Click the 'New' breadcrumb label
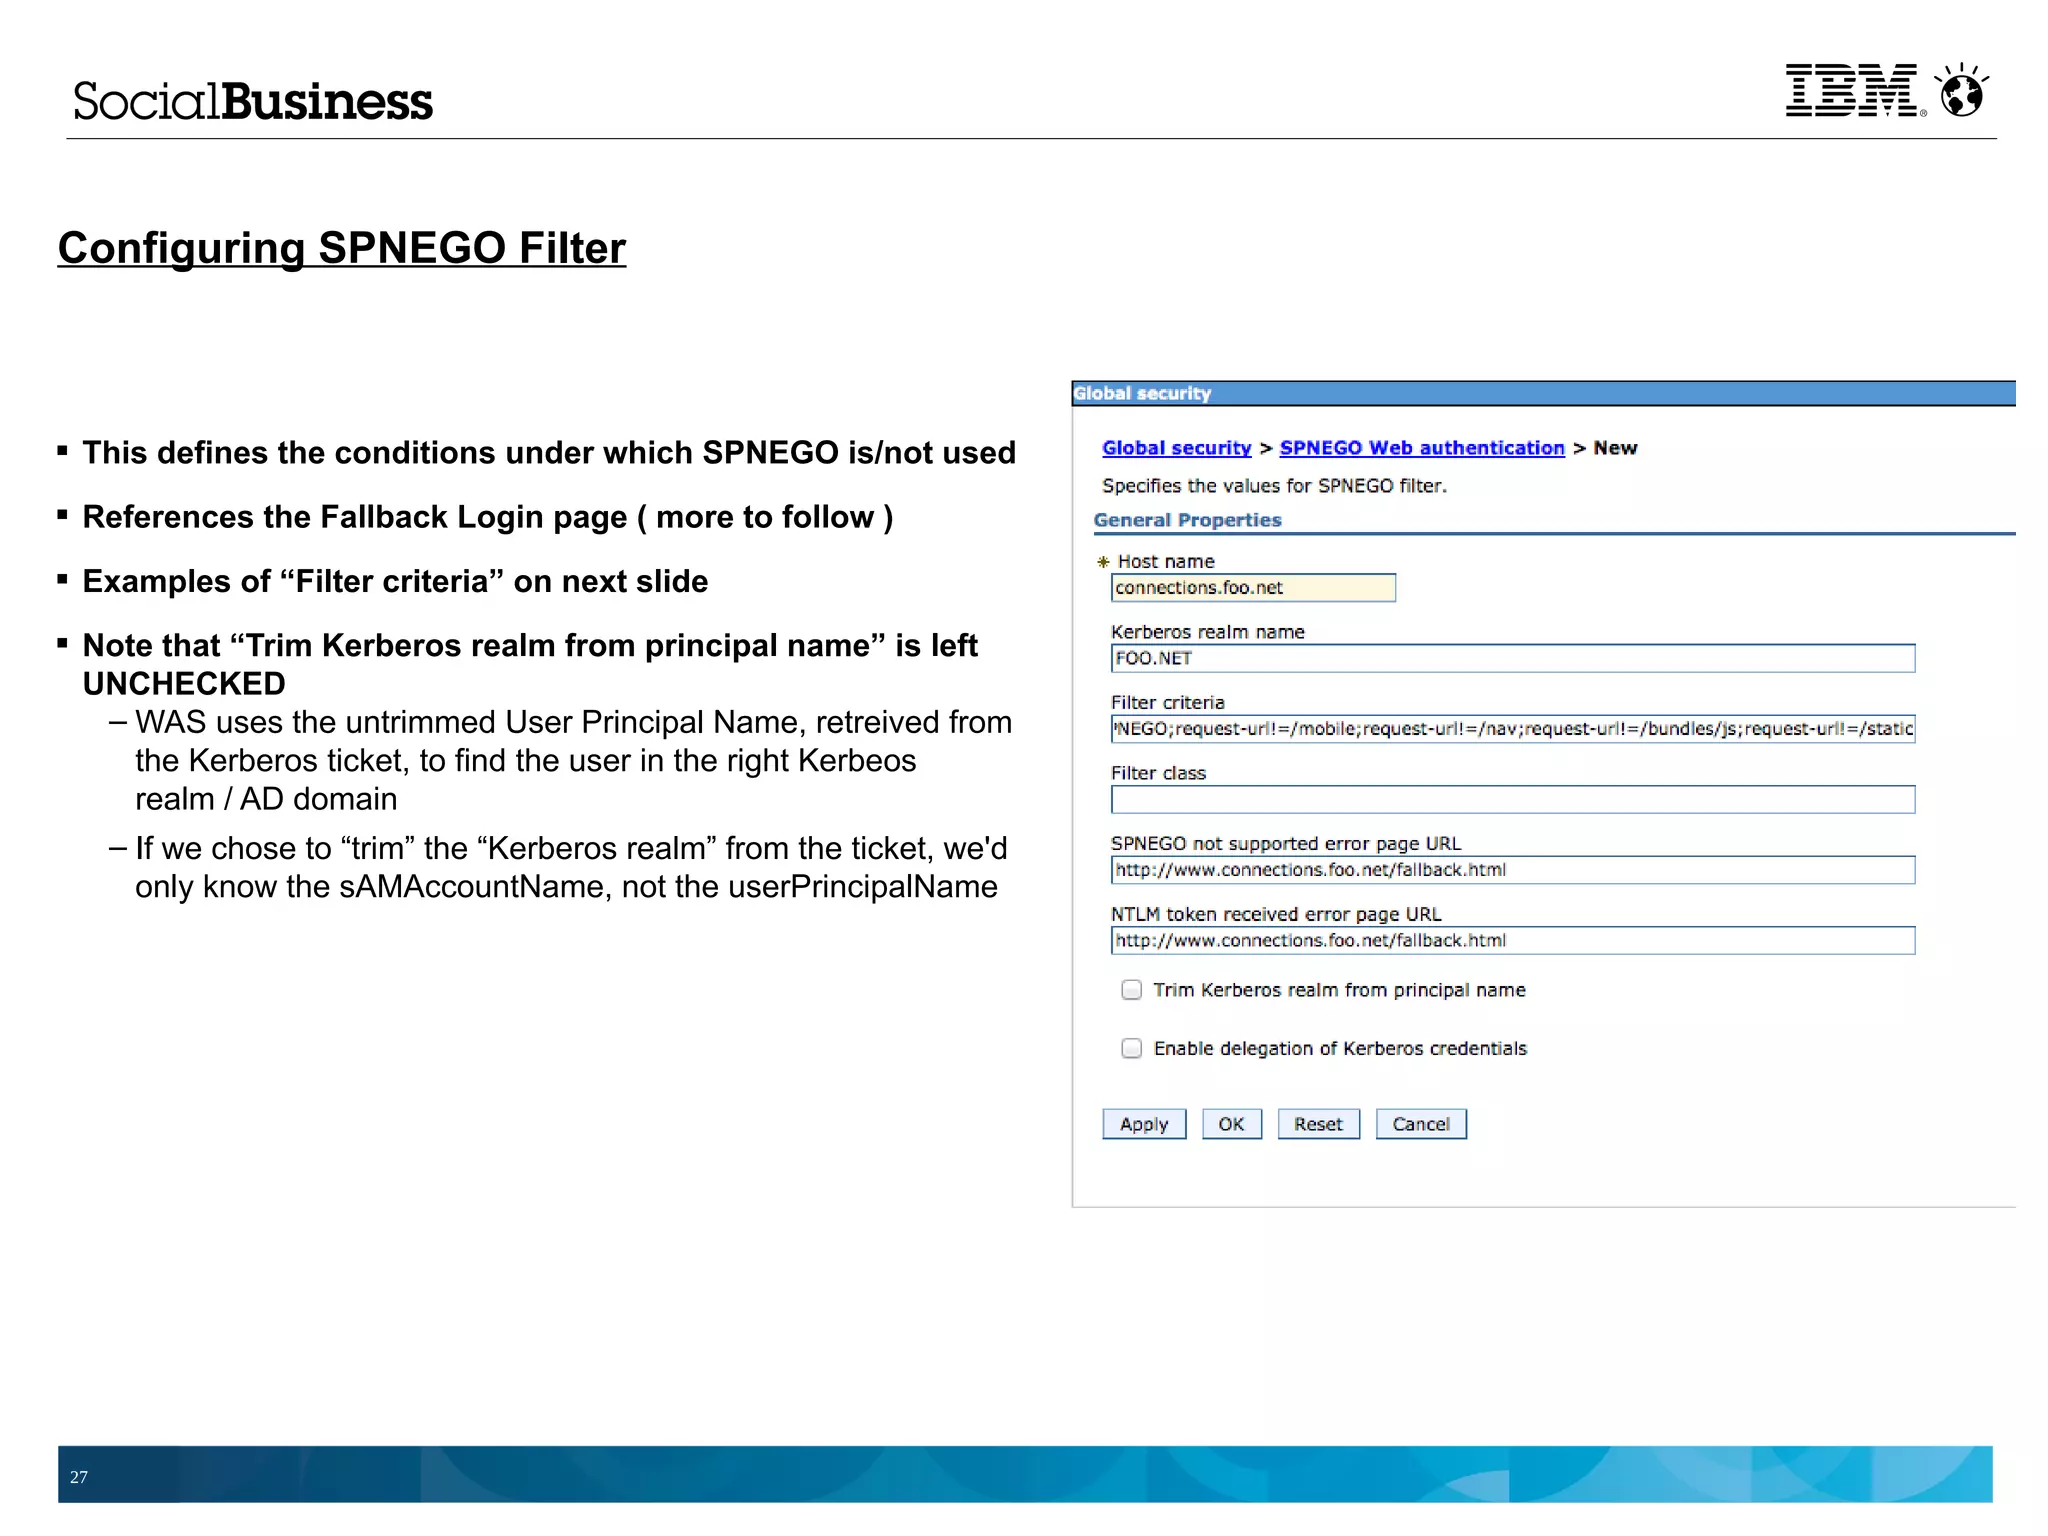This screenshot has width=2048, height=1536. pyautogui.click(x=1615, y=448)
